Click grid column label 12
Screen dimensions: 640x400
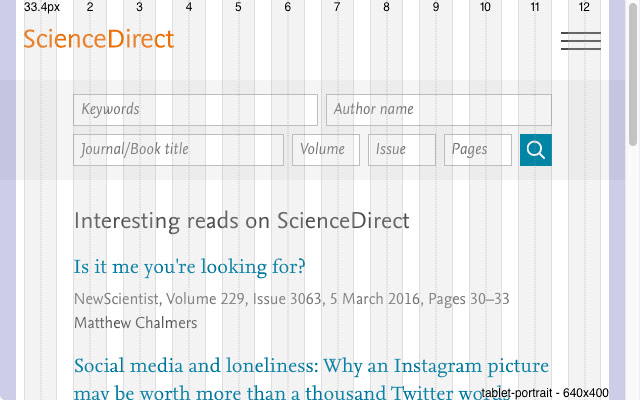click(x=584, y=7)
